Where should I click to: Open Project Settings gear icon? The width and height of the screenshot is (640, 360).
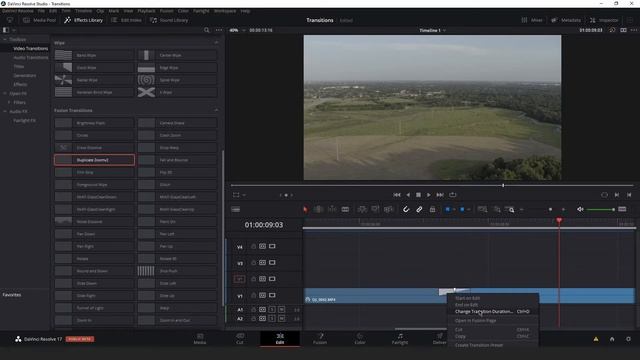tap(628, 339)
